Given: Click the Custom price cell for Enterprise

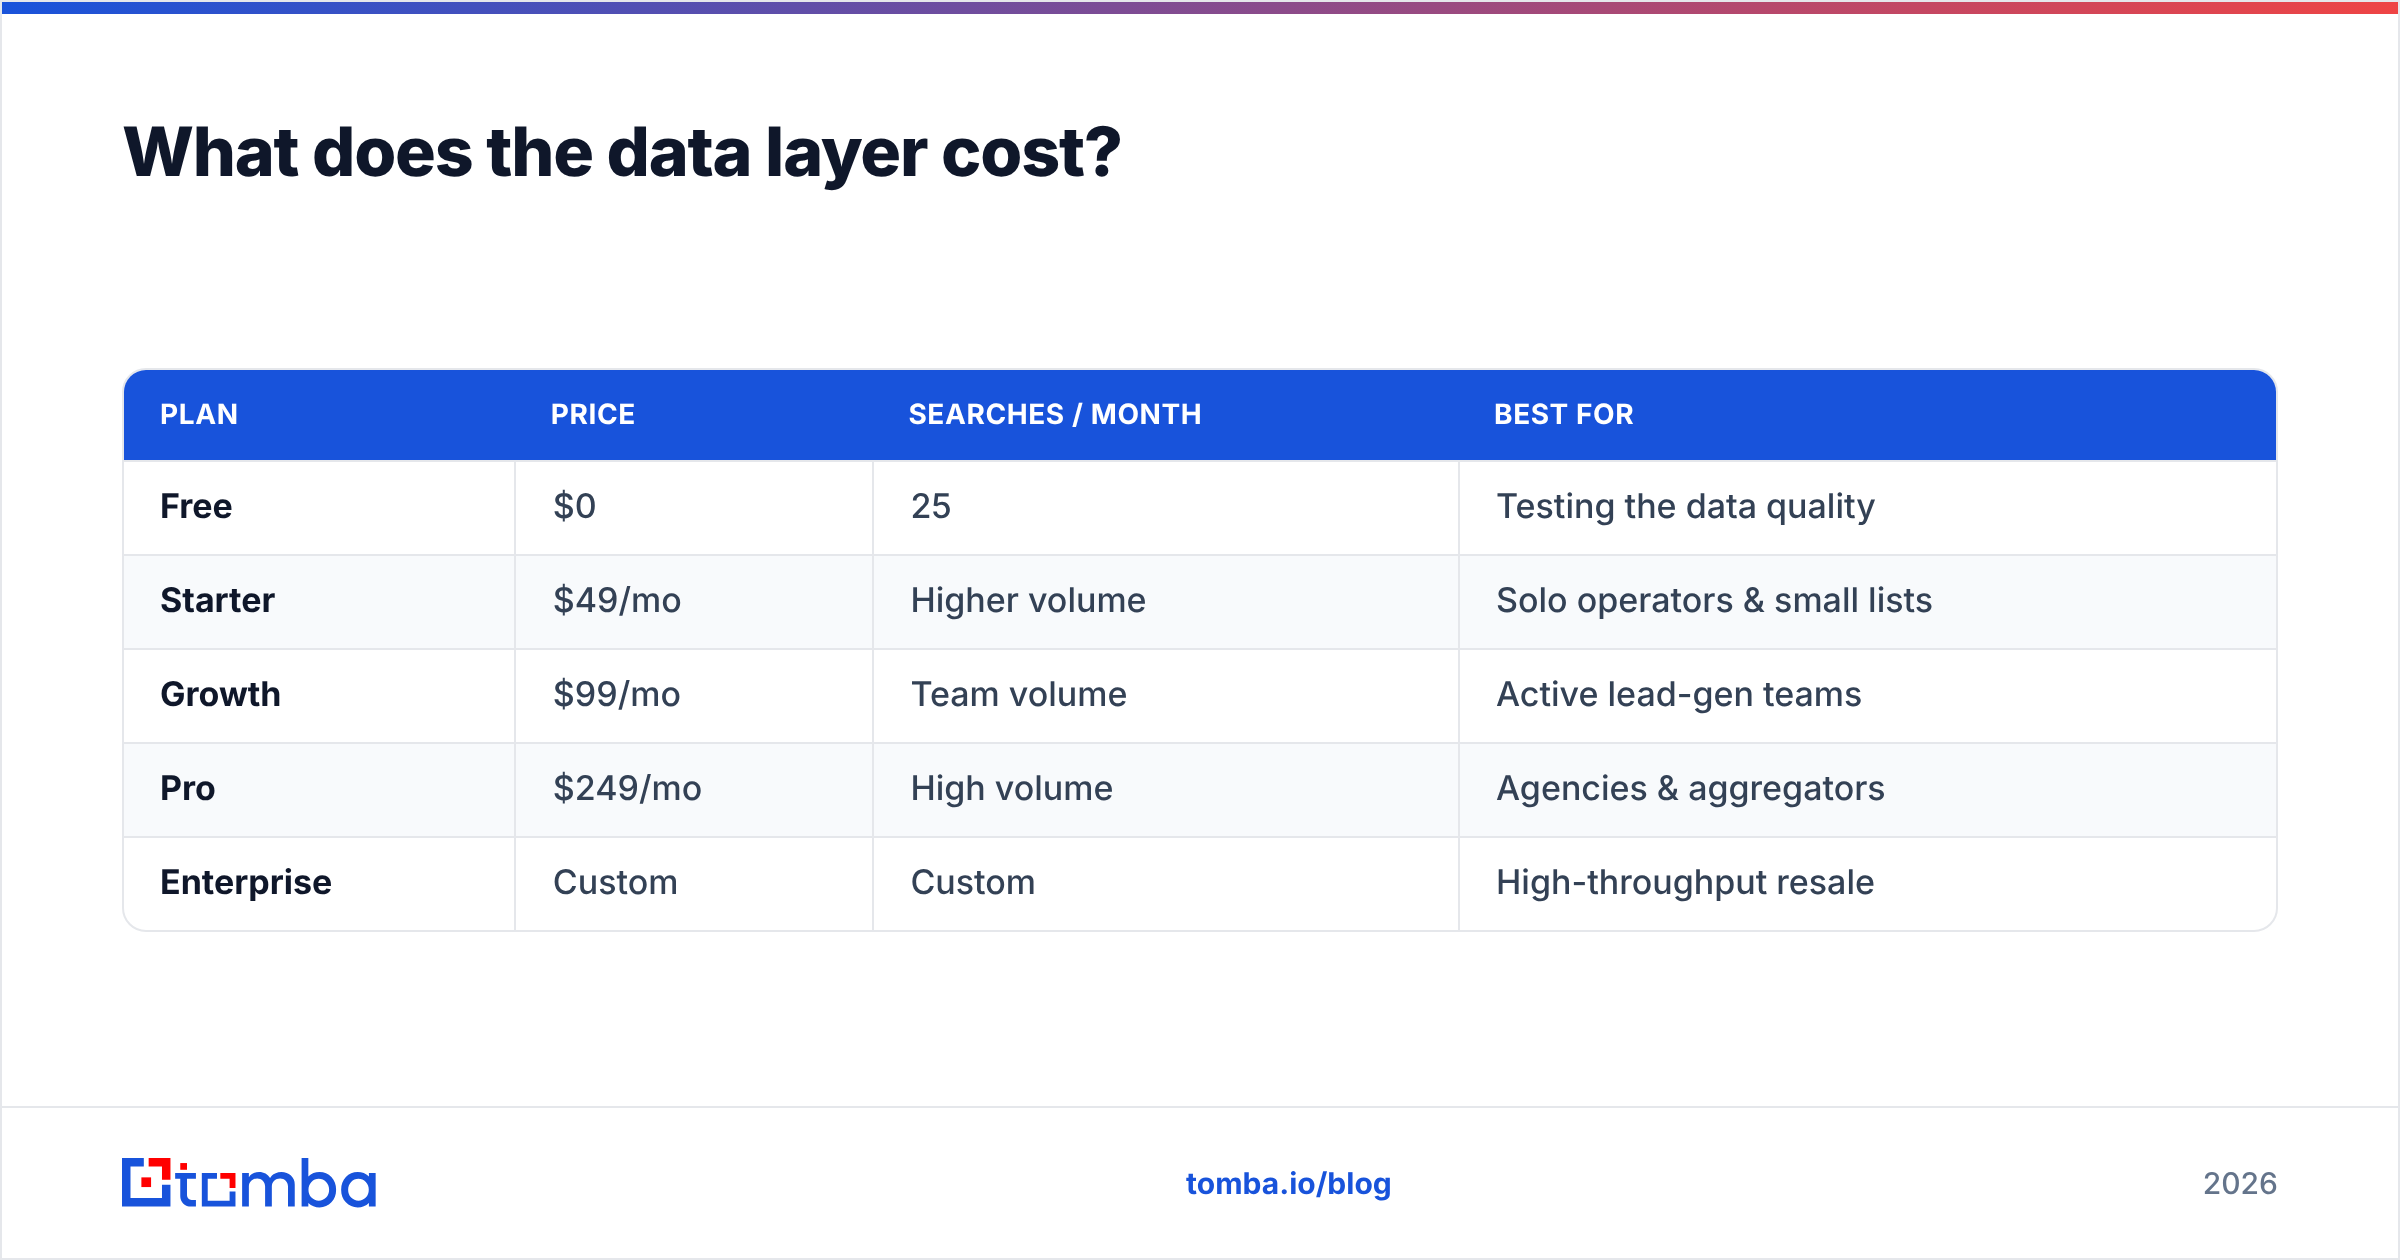Looking at the screenshot, I should (x=693, y=883).
